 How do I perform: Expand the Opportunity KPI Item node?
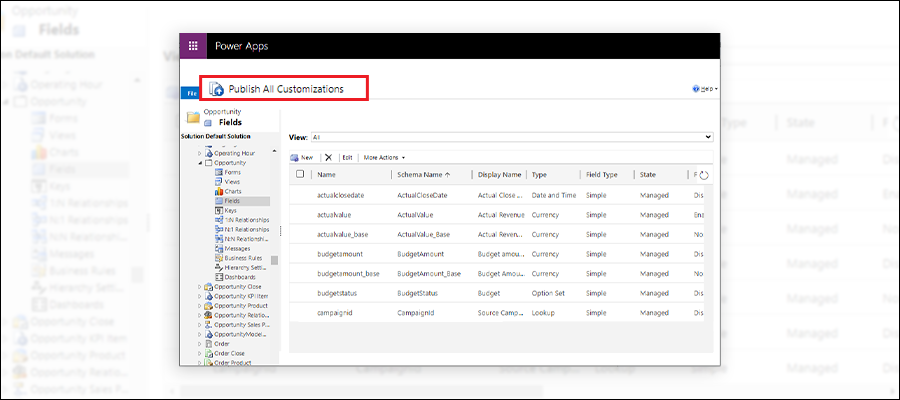point(200,296)
